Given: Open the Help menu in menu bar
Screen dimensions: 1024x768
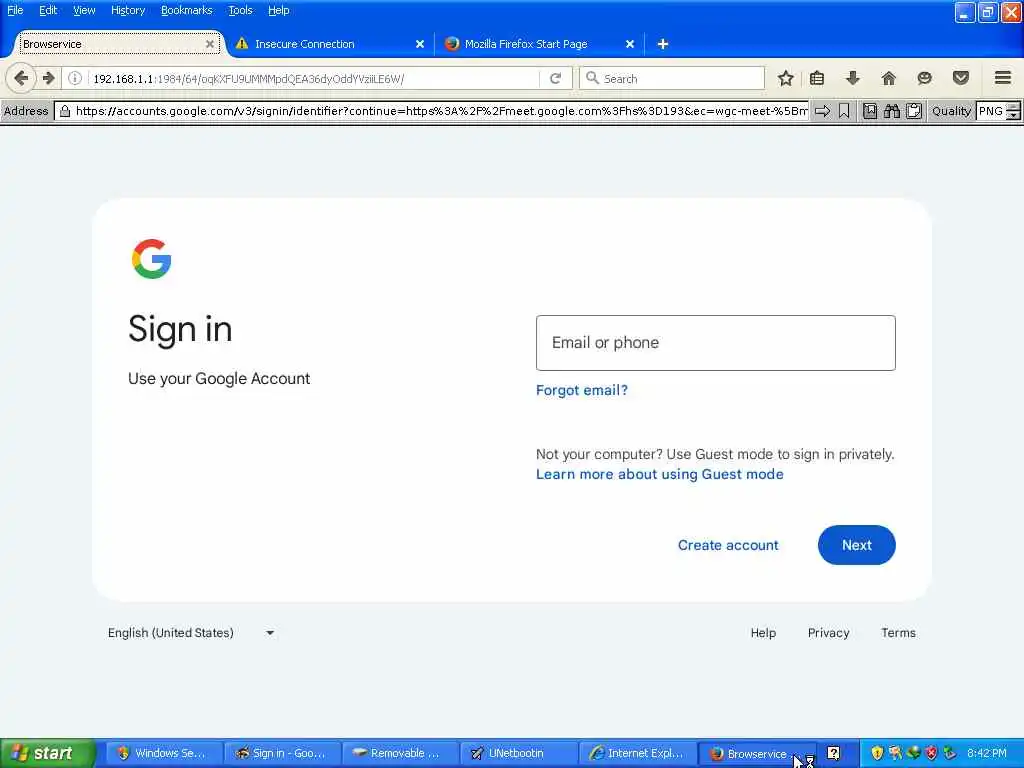Looking at the screenshot, I should (x=278, y=10).
